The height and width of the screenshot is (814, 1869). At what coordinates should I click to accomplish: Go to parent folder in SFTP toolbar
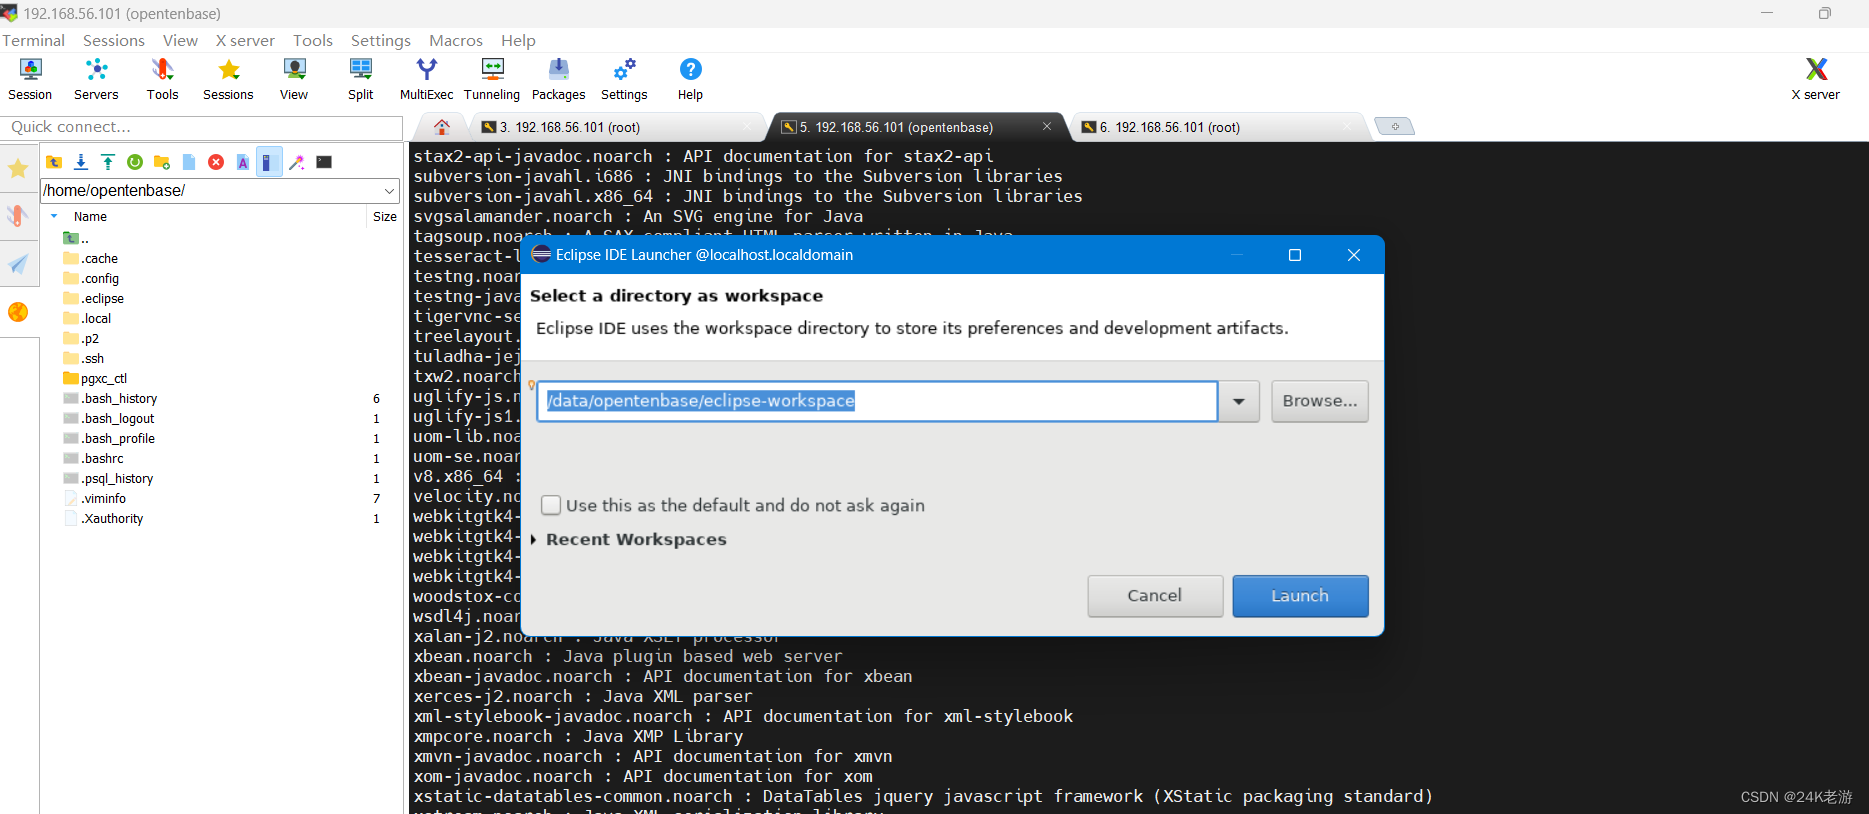coord(54,162)
